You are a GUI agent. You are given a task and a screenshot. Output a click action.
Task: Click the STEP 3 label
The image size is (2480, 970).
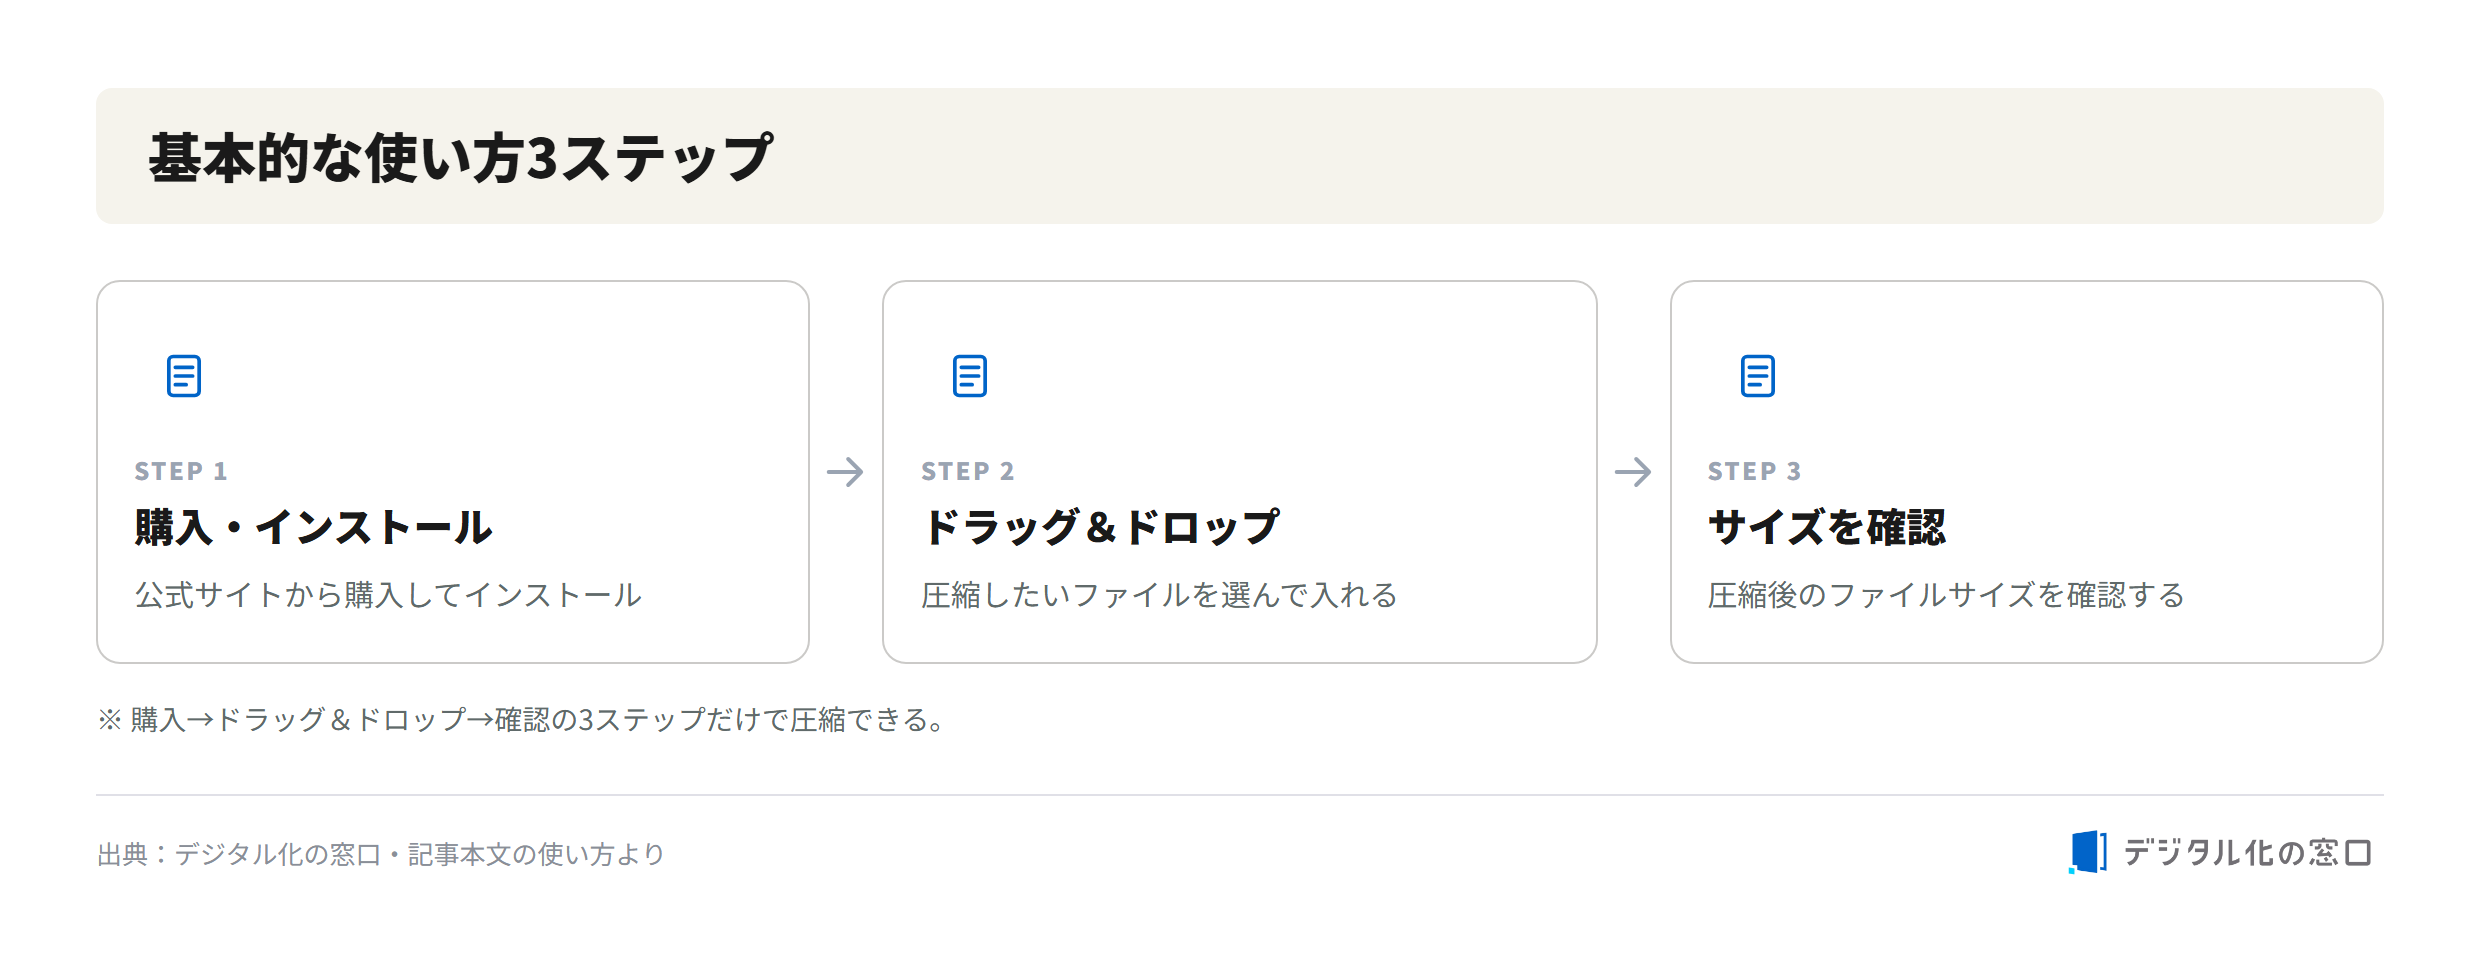pos(1755,471)
